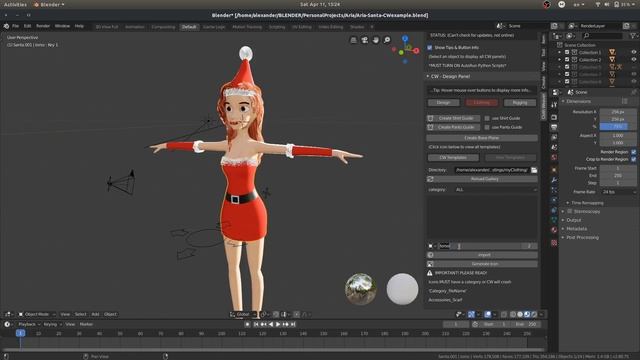Image resolution: width=640 pixels, height=360 pixels.
Task: Click the icon beside Generate Icon button
Action: [431, 264]
